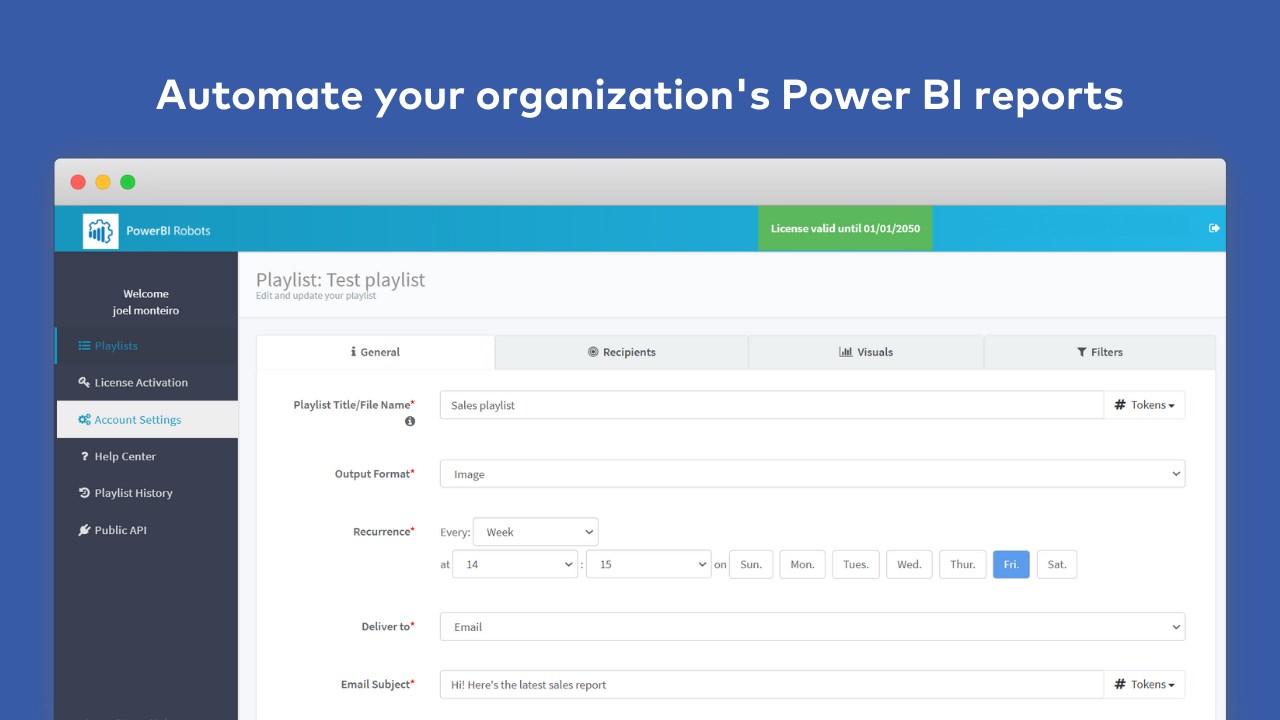The image size is (1280, 720).
Task: Toggle the Sat. day button
Action: (1057, 564)
